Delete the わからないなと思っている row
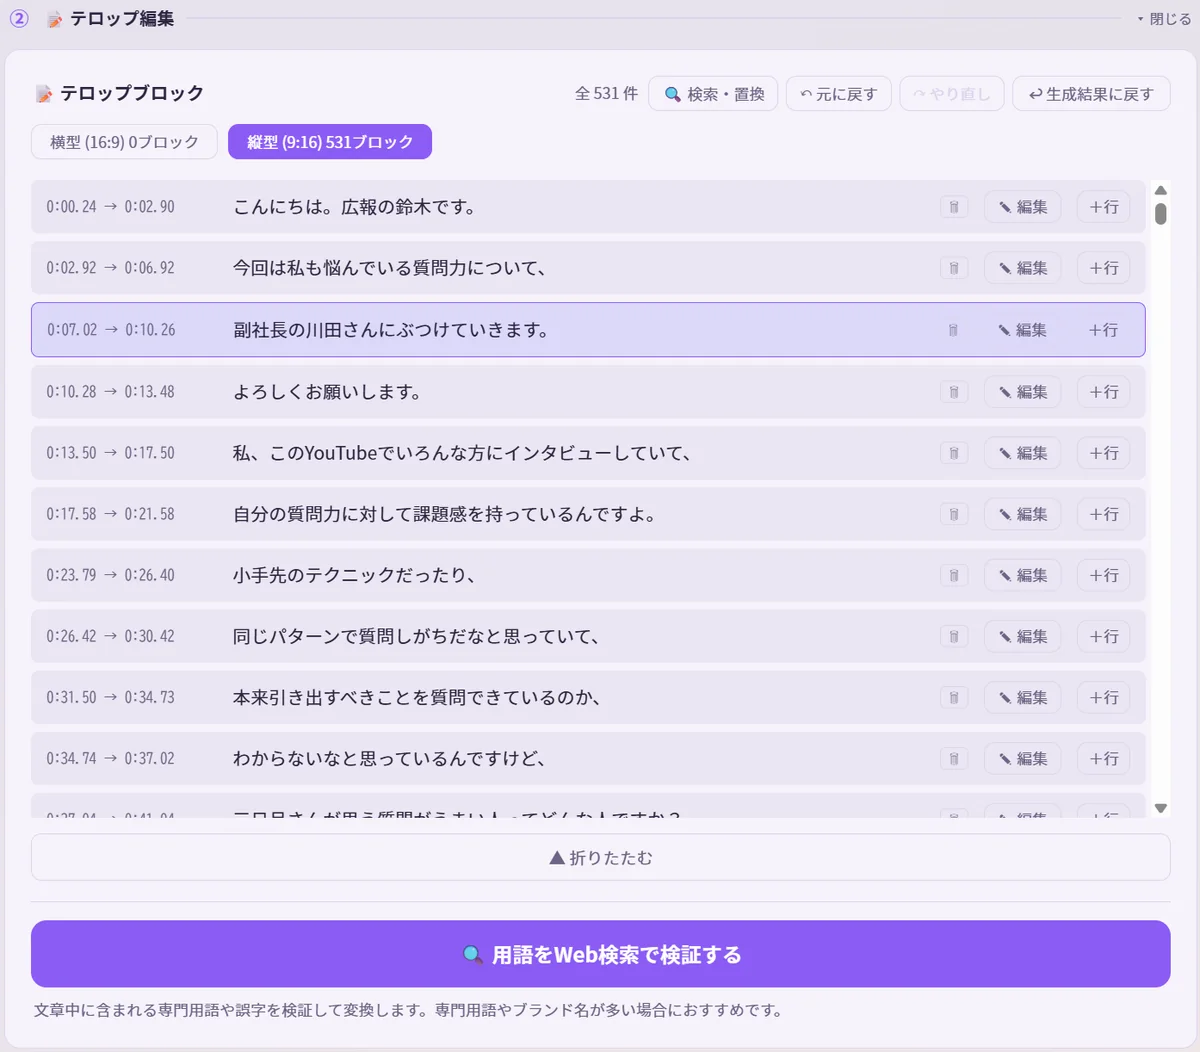This screenshot has height=1052, width=1200. tap(954, 758)
